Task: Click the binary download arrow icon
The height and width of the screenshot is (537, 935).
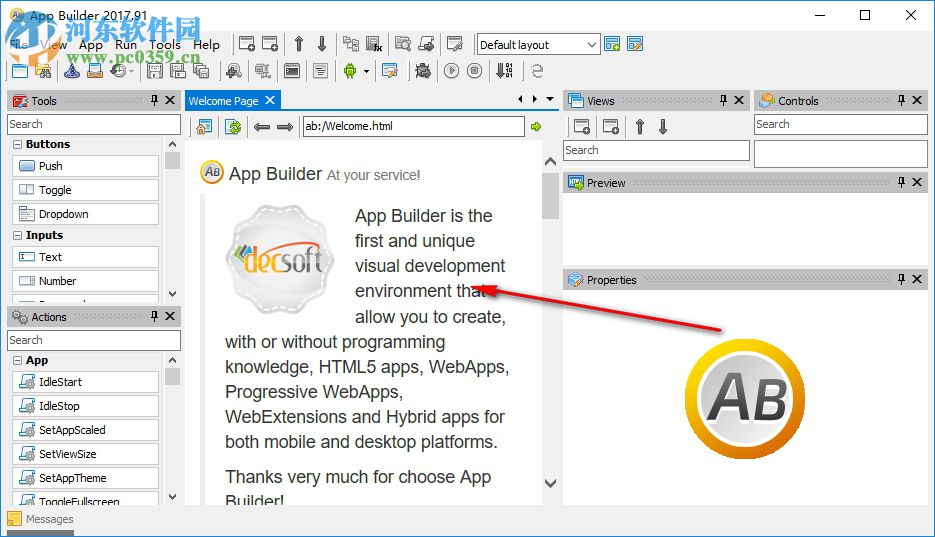Action: [x=504, y=71]
